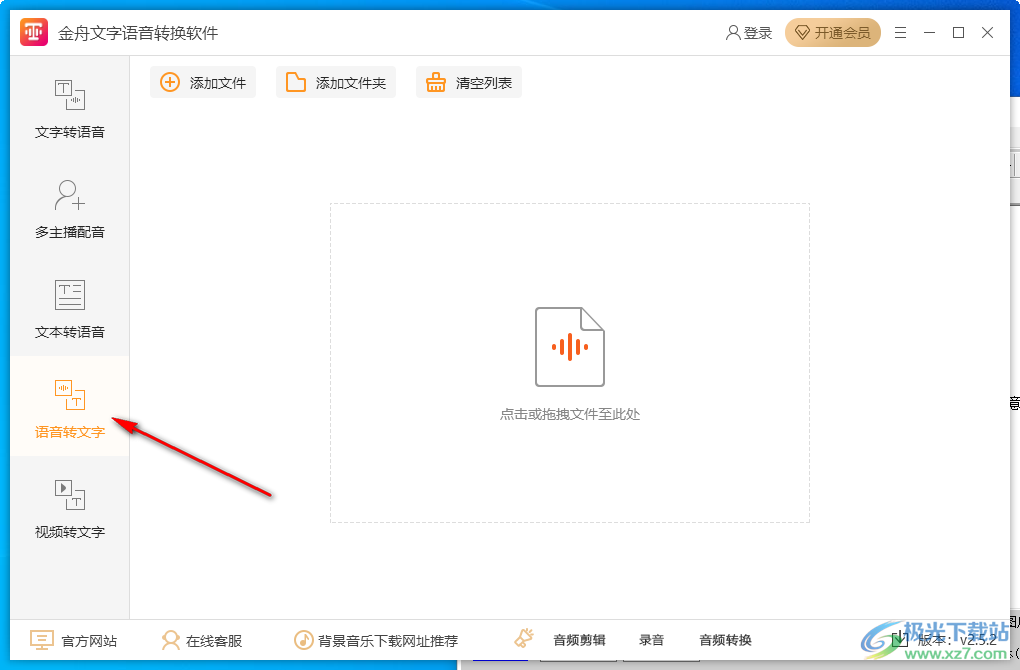This screenshot has height=670, width=1020.
Task: Open the 视频转文字 feature
Action: point(69,507)
